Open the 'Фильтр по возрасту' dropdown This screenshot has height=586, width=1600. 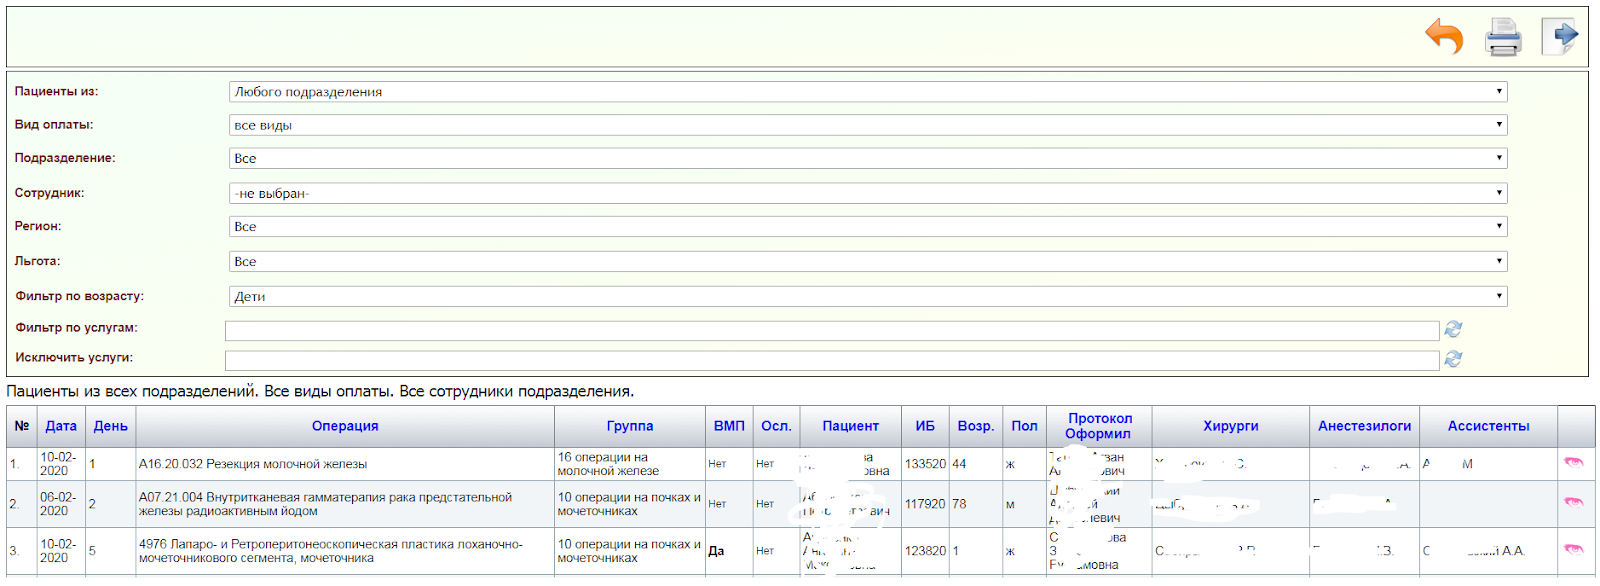(867, 296)
